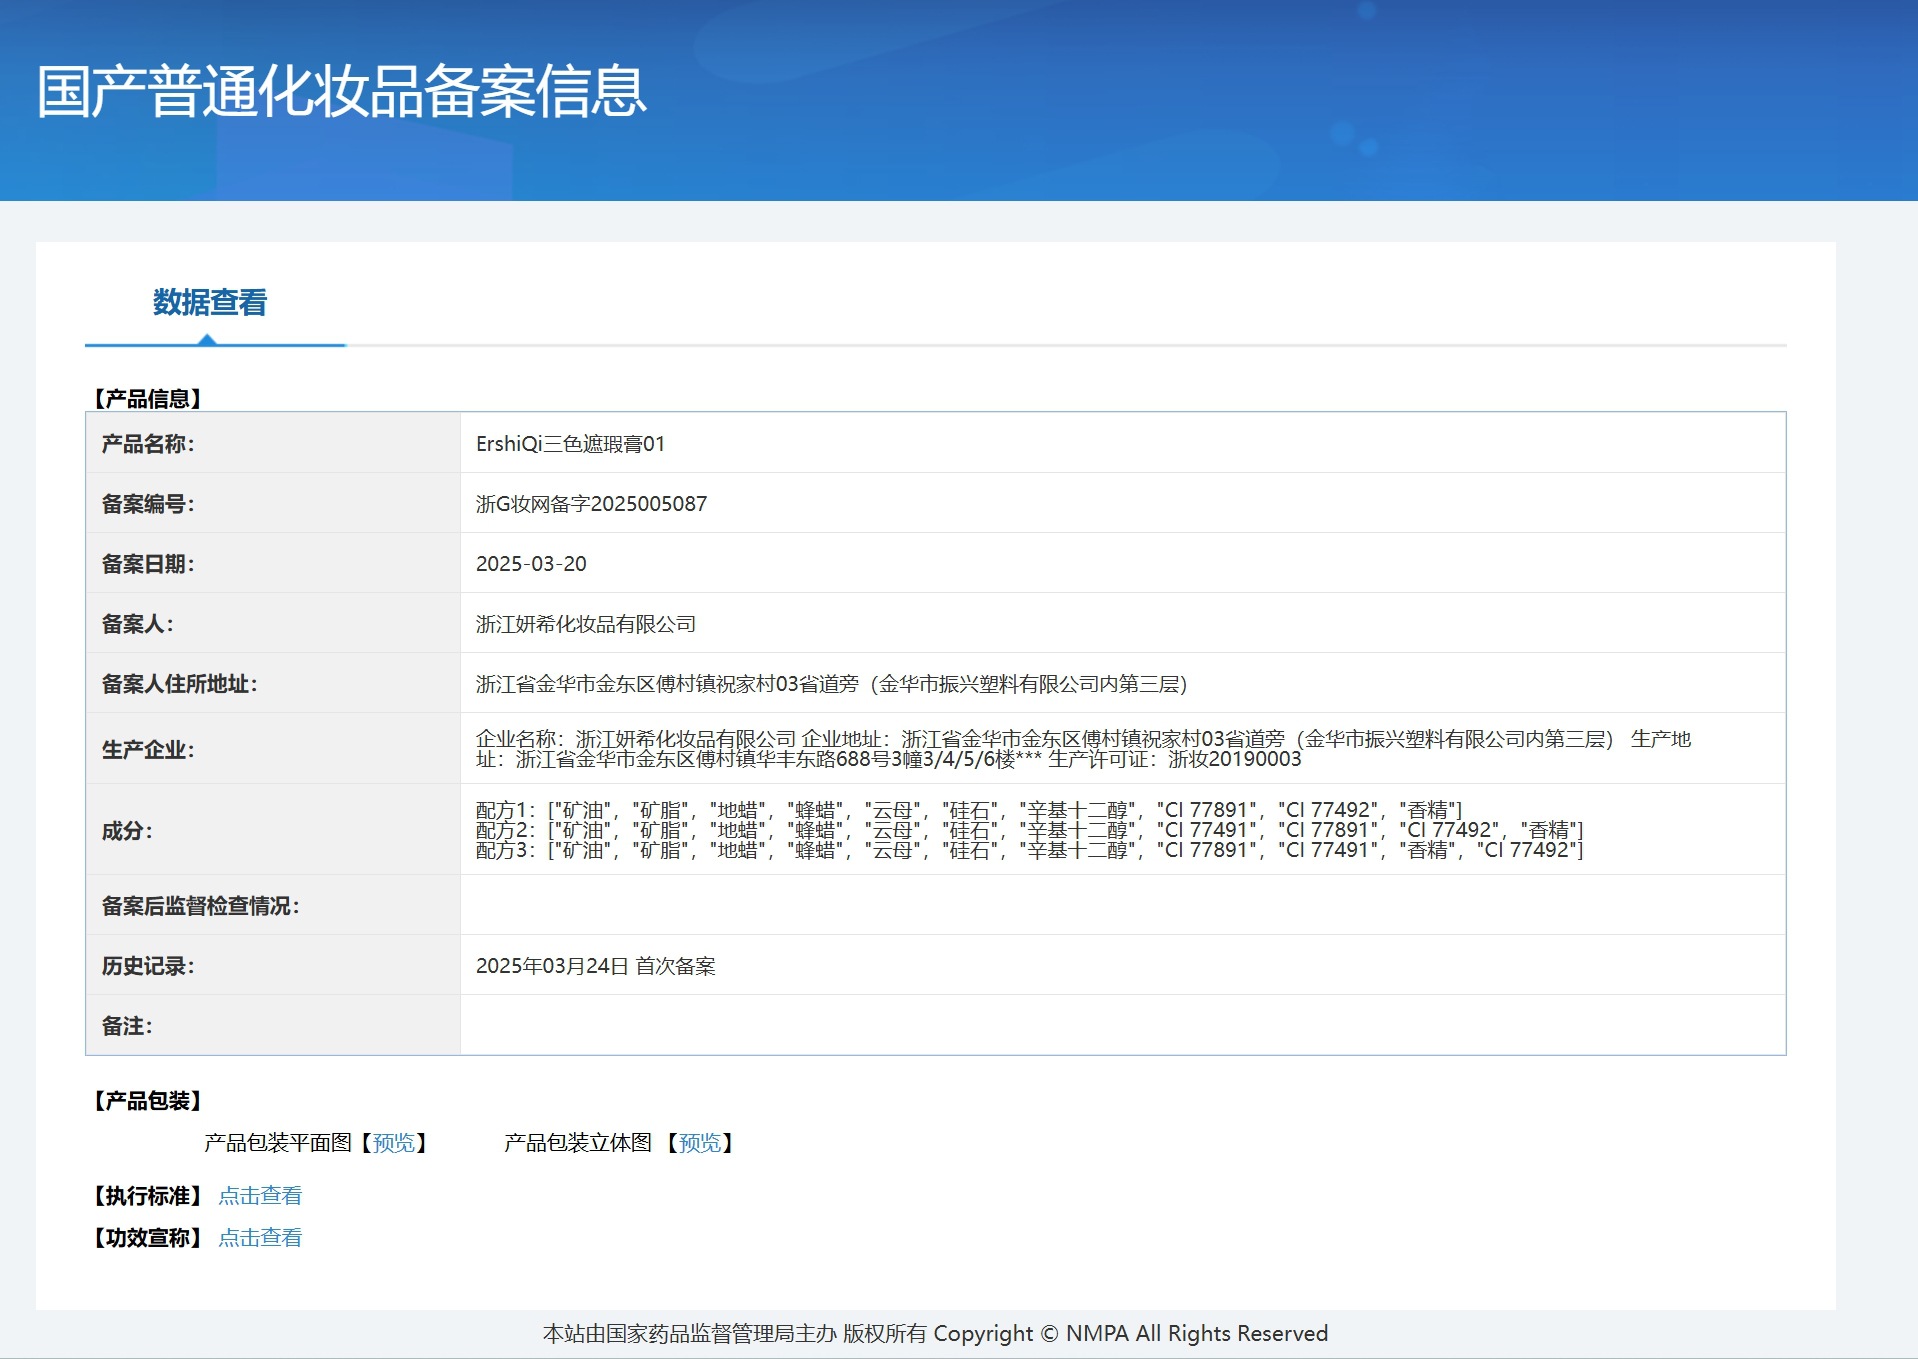1918x1359 pixels.
Task: Open the 产品包装立体图 预览 link
Action: pyautogui.click(x=700, y=1143)
